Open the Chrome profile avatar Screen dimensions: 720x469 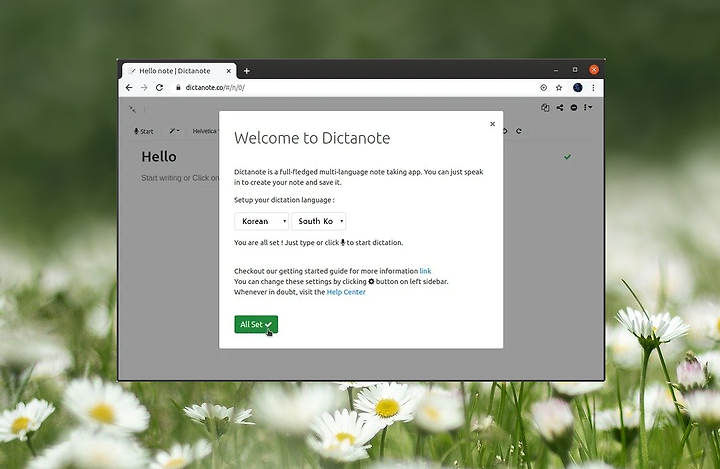click(x=578, y=87)
